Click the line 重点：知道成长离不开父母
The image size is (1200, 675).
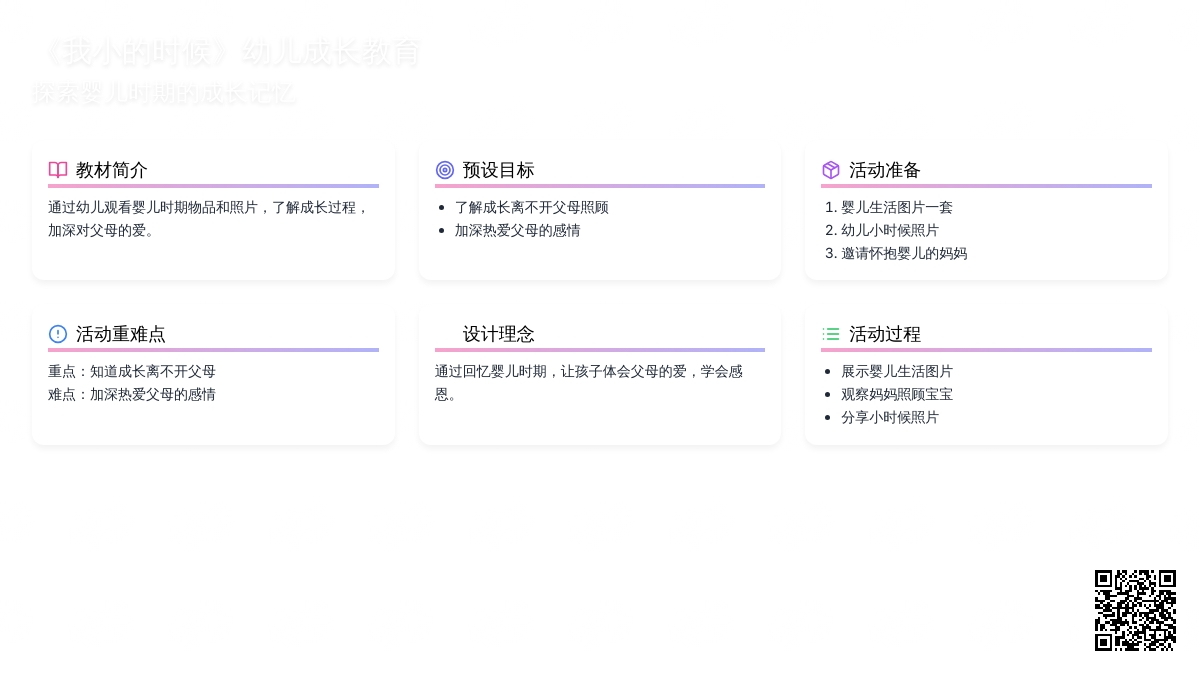132,371
